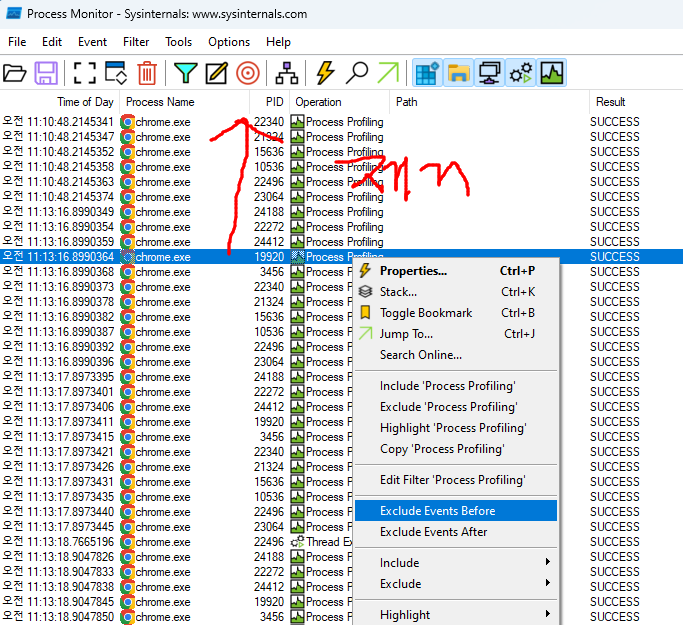Select the row with time 11:13:18.9047850
The image size is (683, 625).
coord(342,617)
